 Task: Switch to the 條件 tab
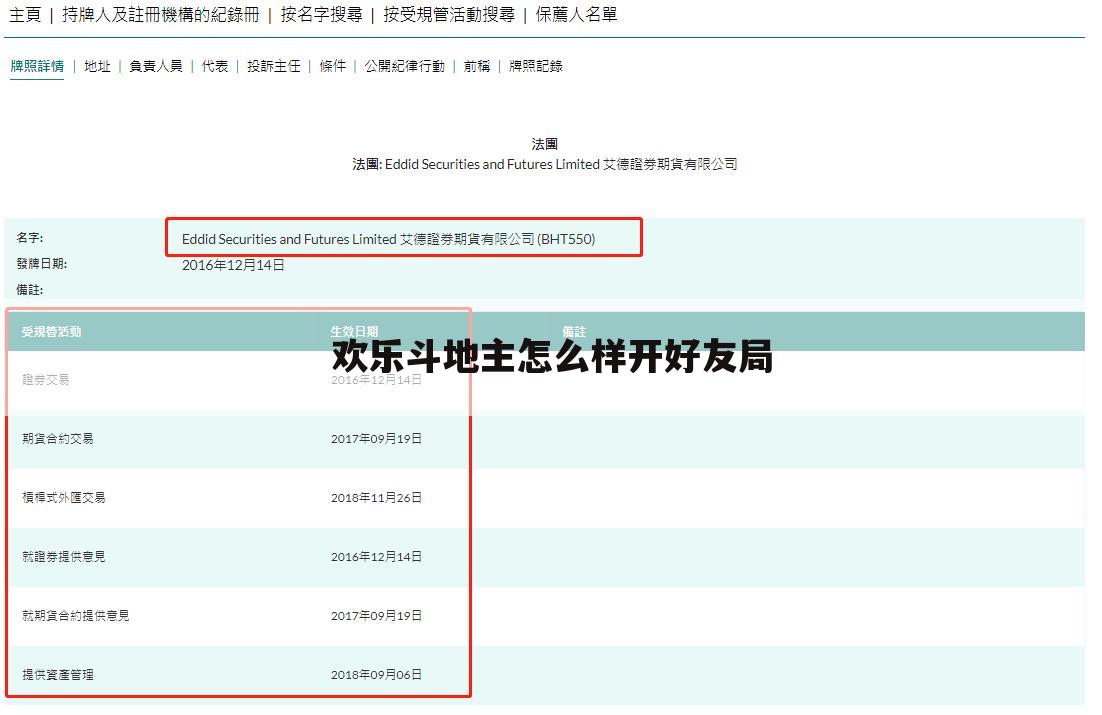[x=332, y=66]
